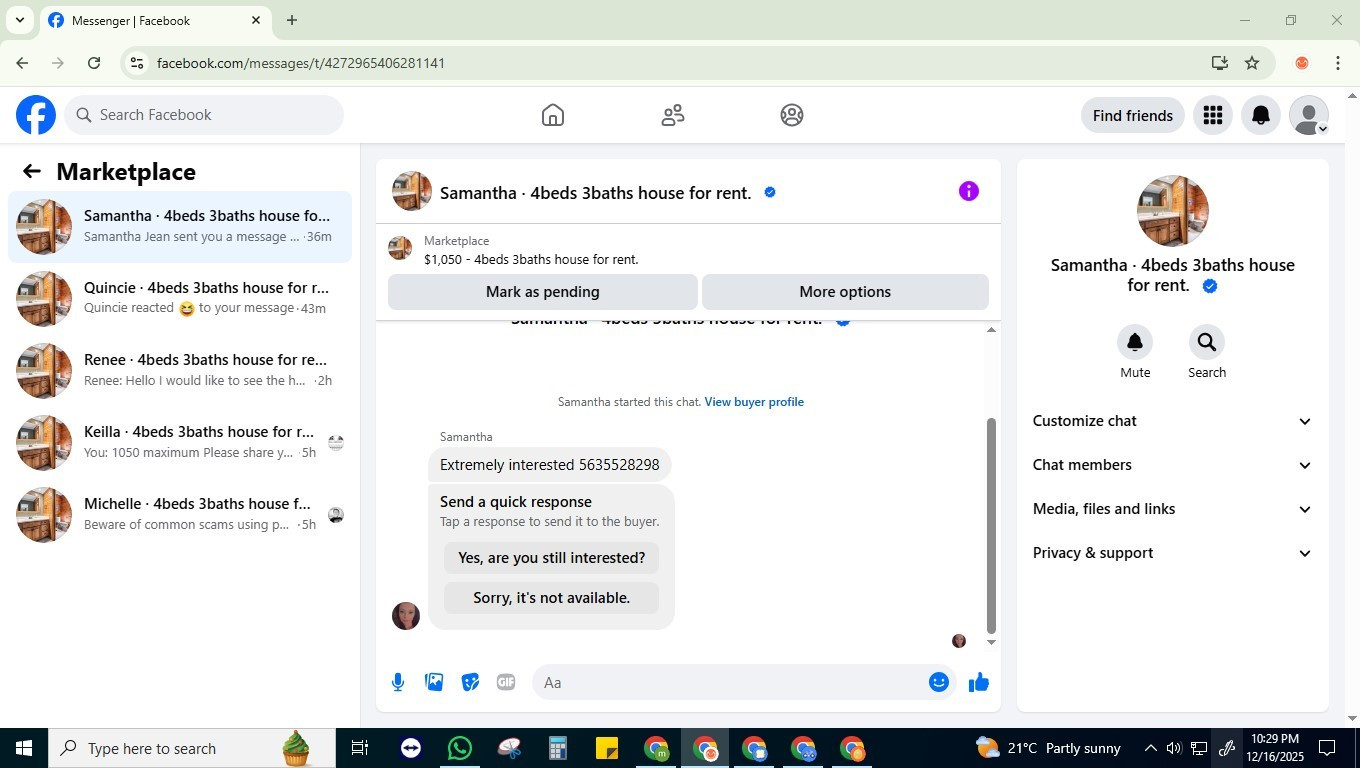Click the chat scrollbar thumb
Screen dimensions: 1360x768
[x=991, y=526]
